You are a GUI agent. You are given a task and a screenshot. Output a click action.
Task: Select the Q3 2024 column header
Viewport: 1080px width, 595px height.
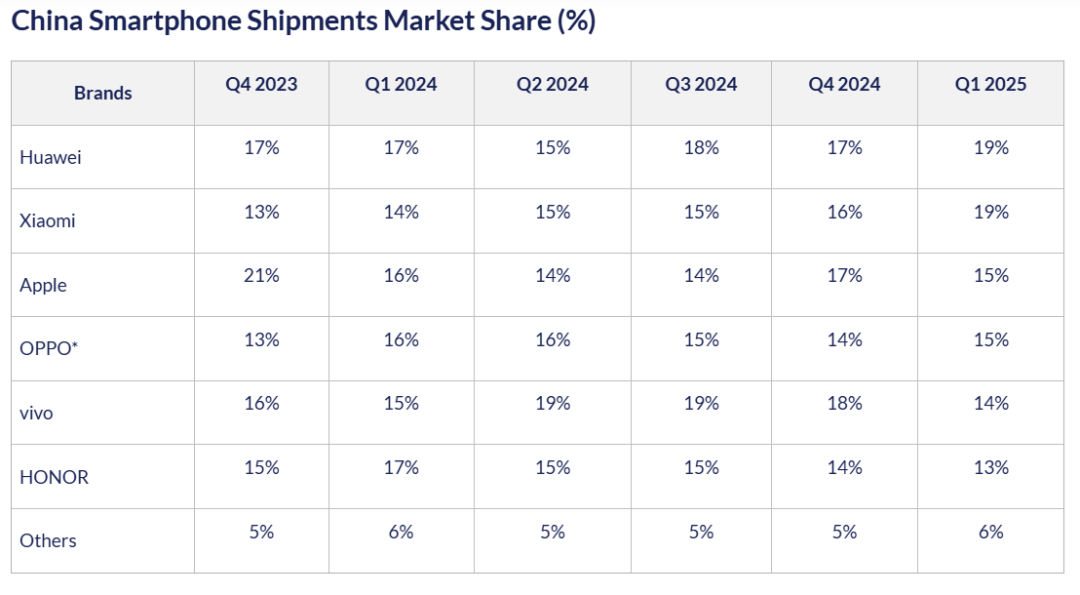click(x=701, y=85)
